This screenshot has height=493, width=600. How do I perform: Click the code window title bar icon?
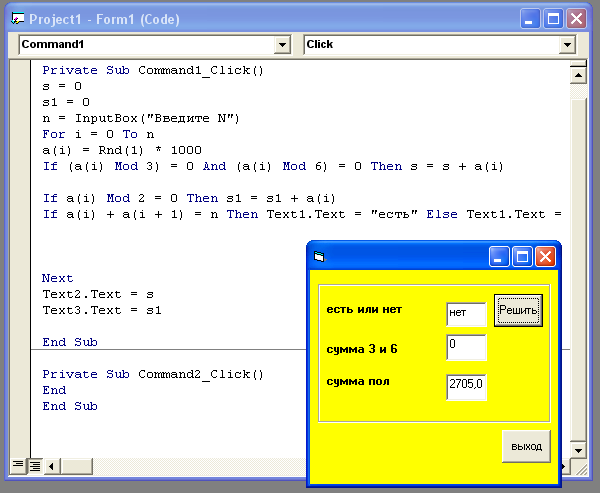point(18,18)
